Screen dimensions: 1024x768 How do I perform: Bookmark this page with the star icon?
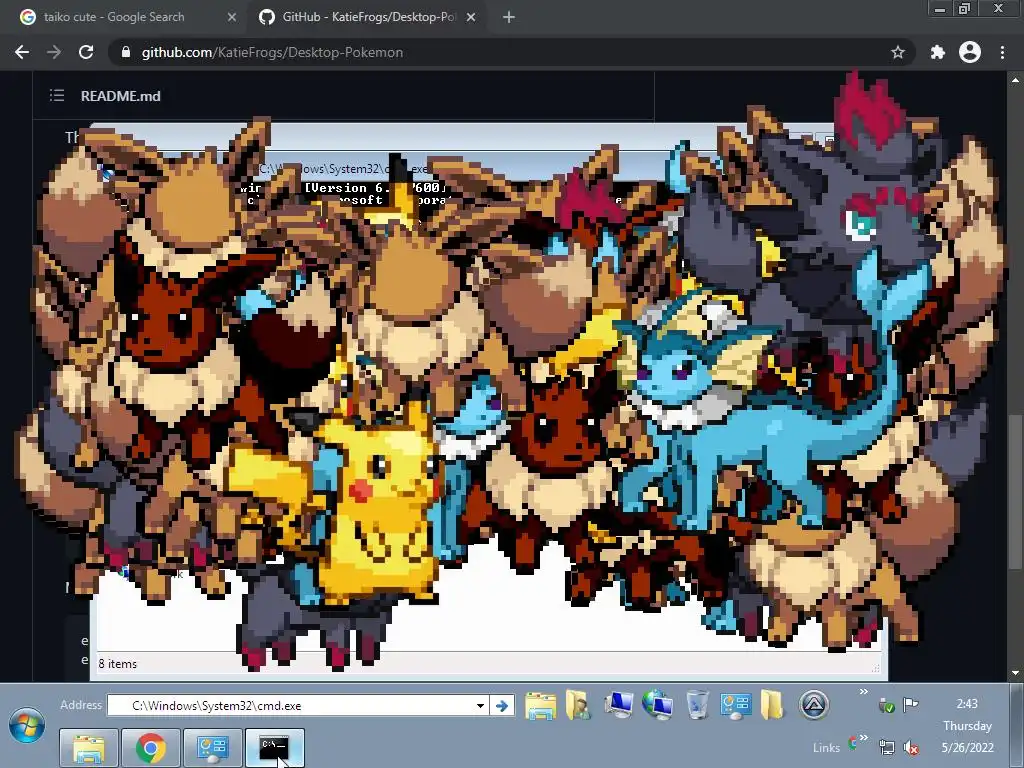click(898, 52)
